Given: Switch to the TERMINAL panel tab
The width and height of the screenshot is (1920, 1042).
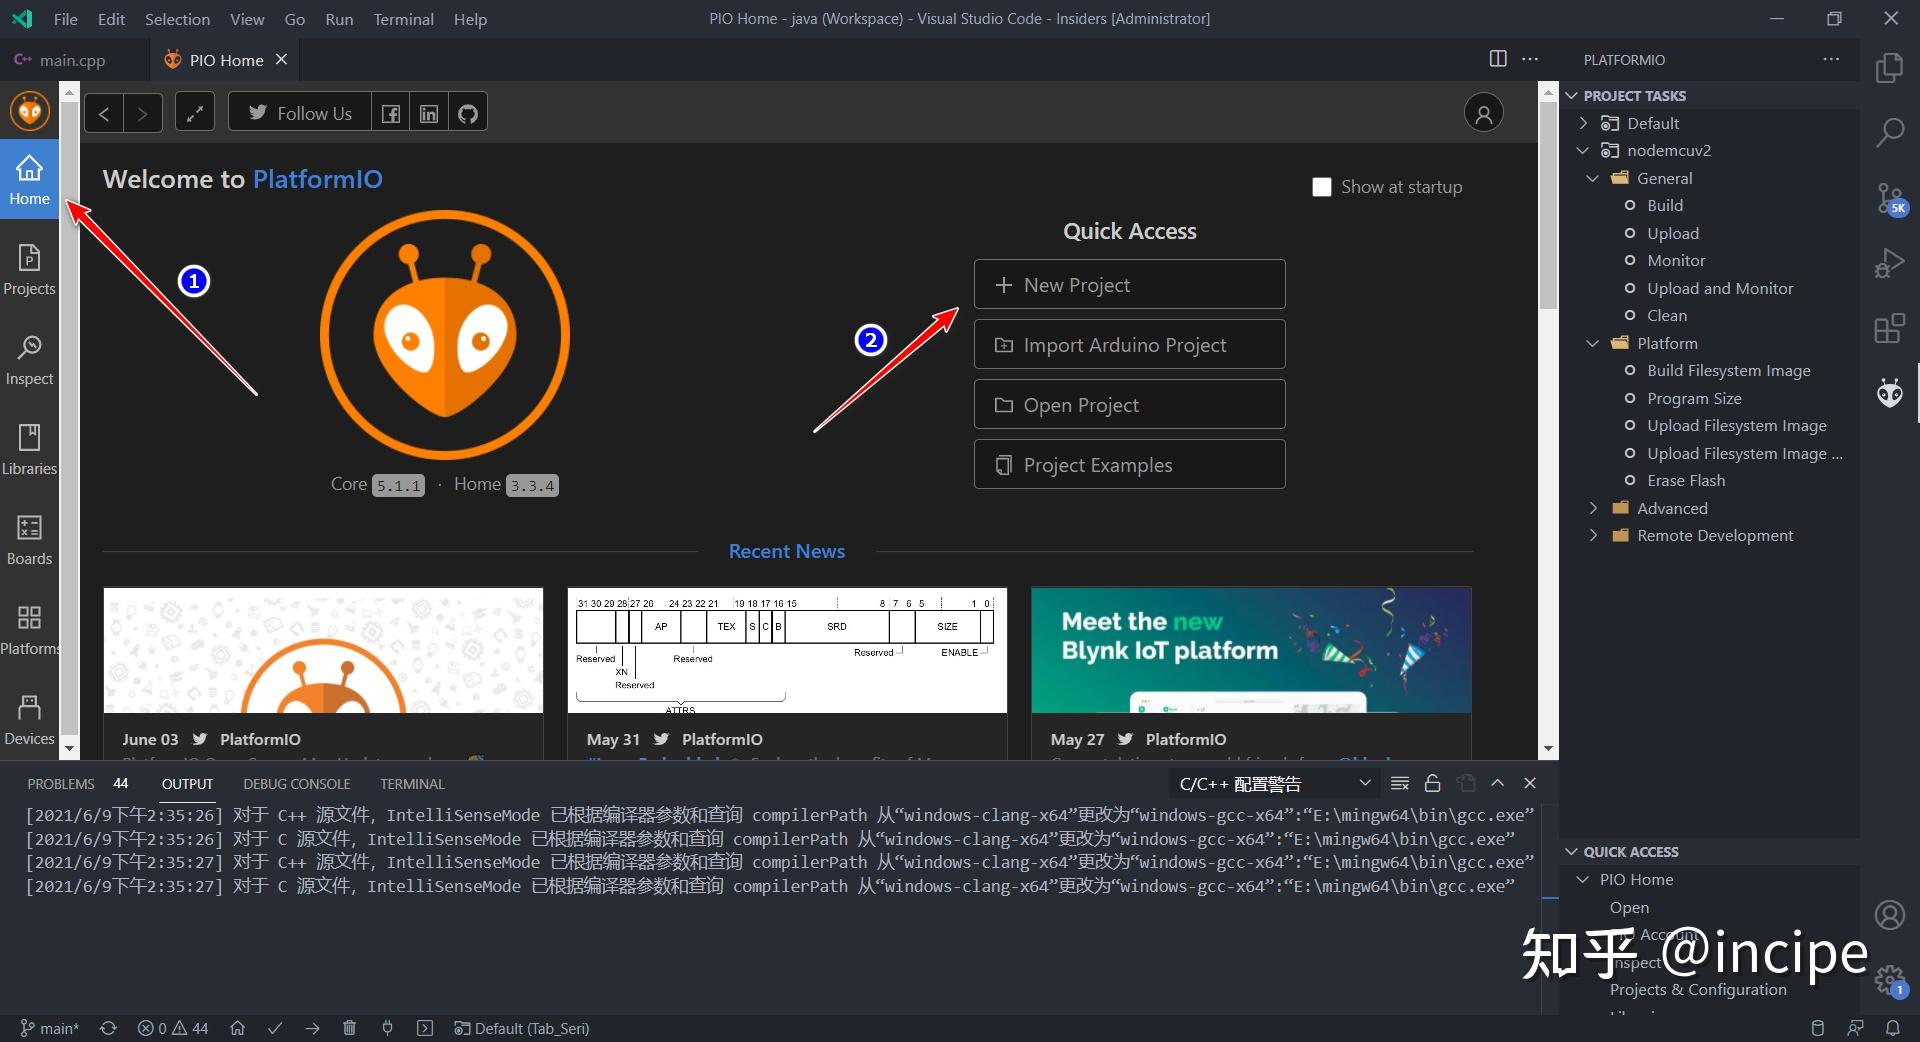Looking at the screenshot, I should click(x=412, y=784).
